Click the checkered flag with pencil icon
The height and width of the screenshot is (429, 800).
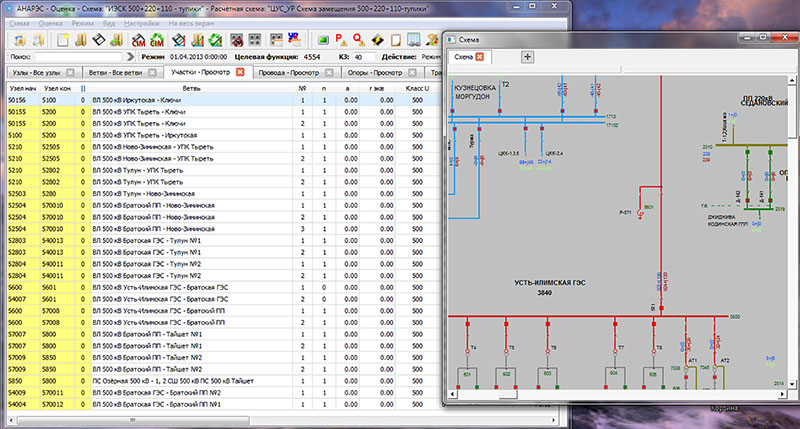[178, 40]
